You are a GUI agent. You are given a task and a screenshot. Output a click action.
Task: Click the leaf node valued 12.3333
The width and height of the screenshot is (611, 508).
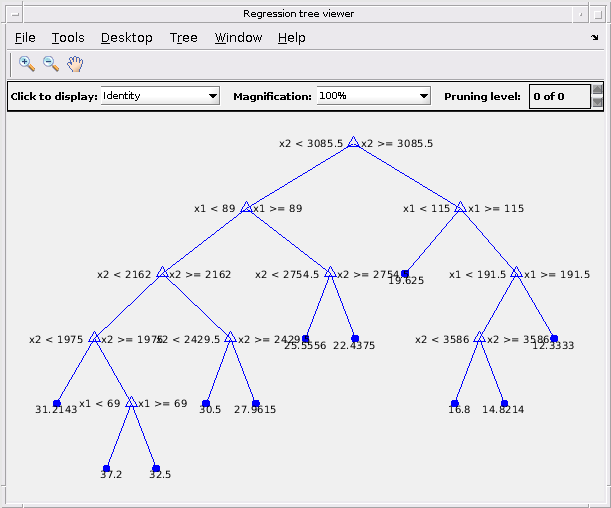[x=554, y=339]
